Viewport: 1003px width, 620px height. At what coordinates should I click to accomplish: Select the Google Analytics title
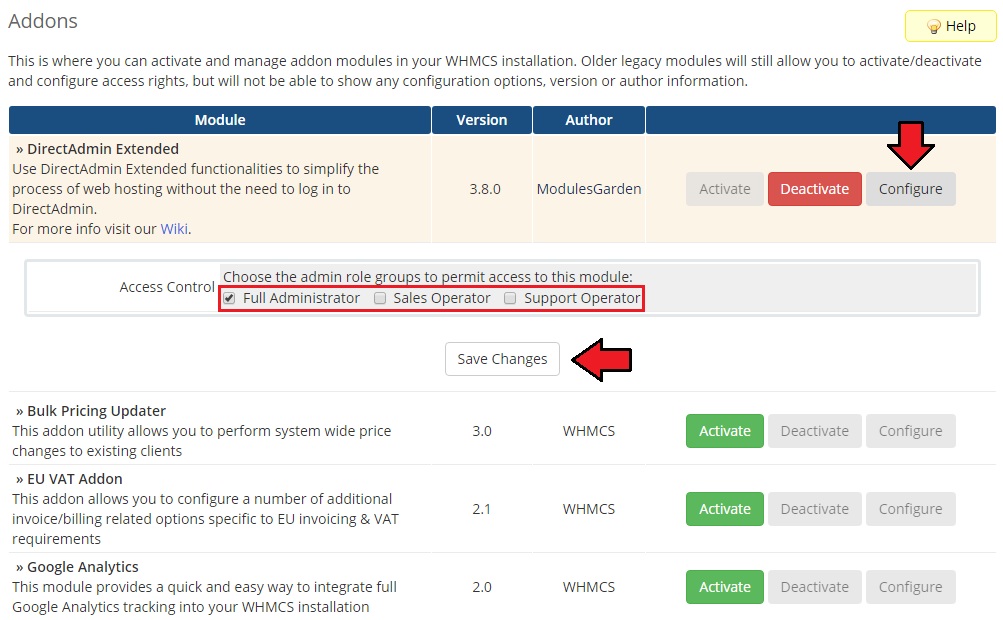click(x=83, y=567)
